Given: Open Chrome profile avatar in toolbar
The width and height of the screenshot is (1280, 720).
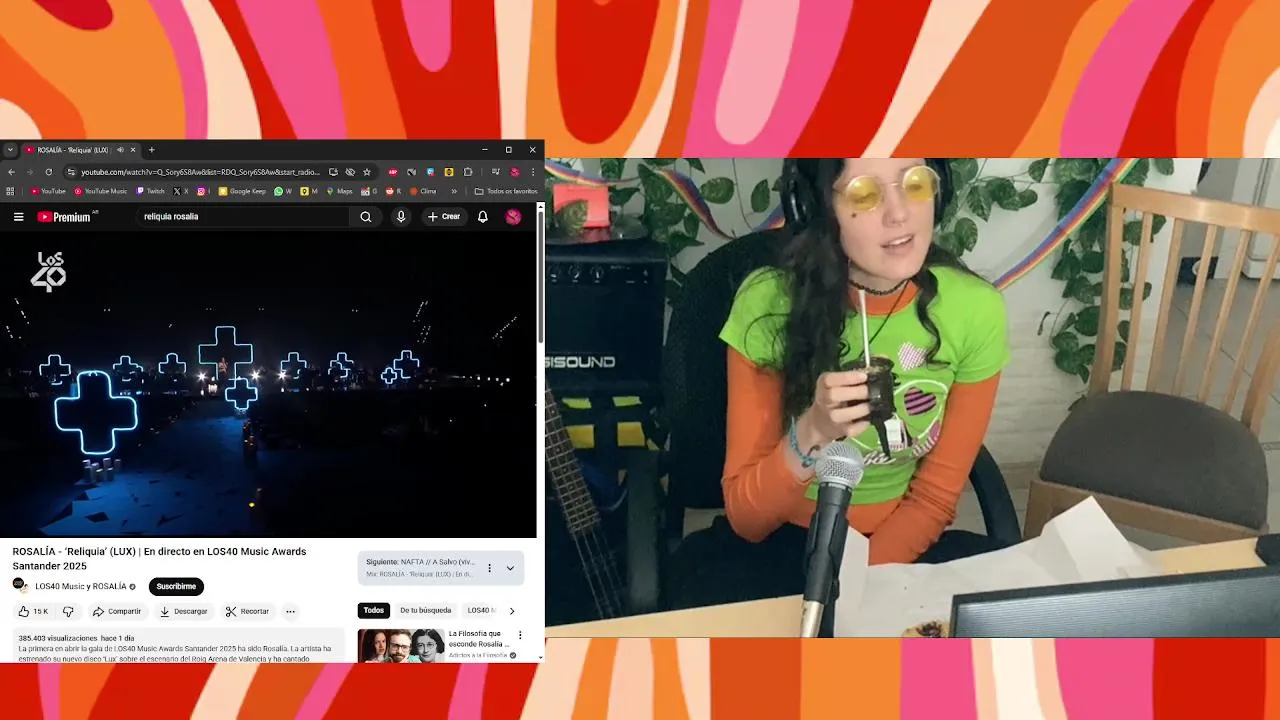Looking at the screenshot, I should click(515, 172).
